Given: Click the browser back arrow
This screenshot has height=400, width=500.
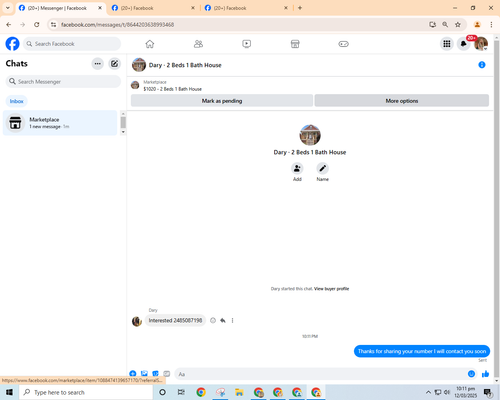Looking at the screenshot, I should point(9,24).
